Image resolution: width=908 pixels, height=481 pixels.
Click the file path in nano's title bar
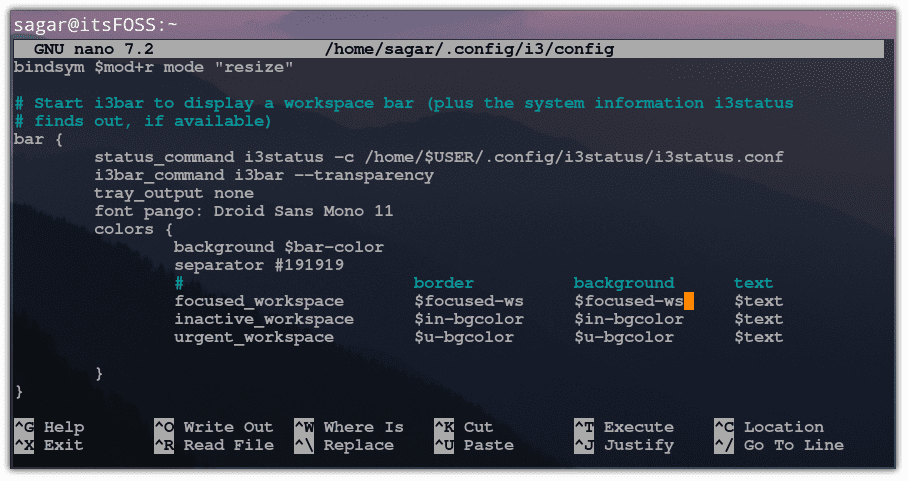click(x=469, y=49)
